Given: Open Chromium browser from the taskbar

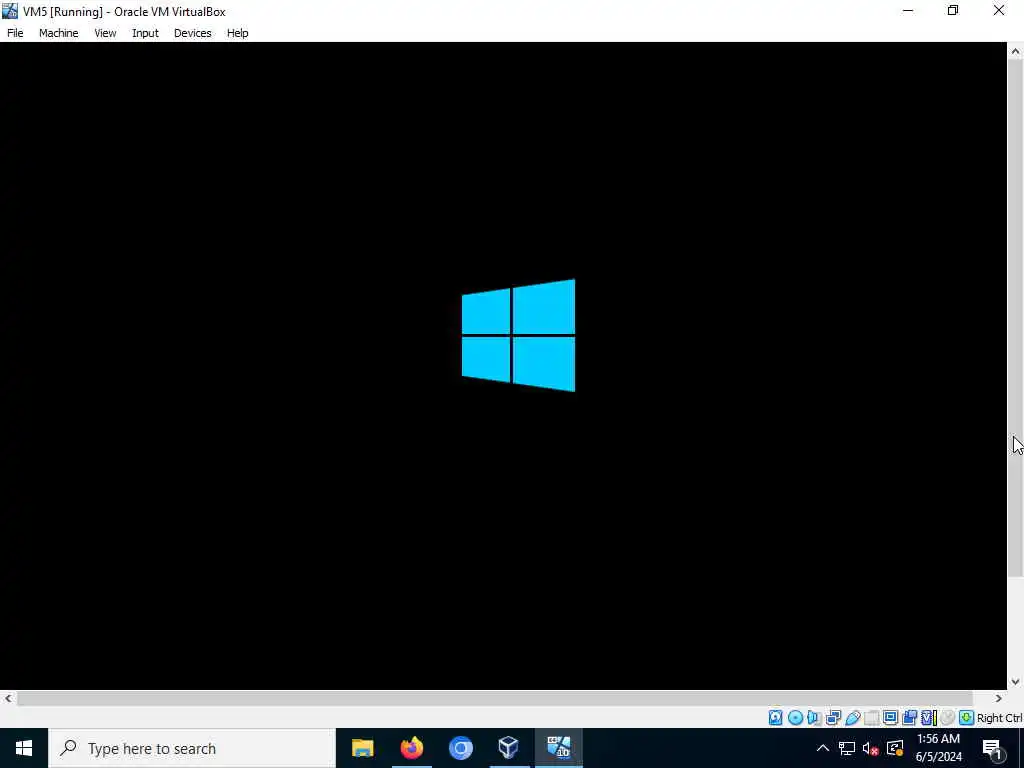Looking at the screenshot, I should pyautogui.click(x=460, y=748).
